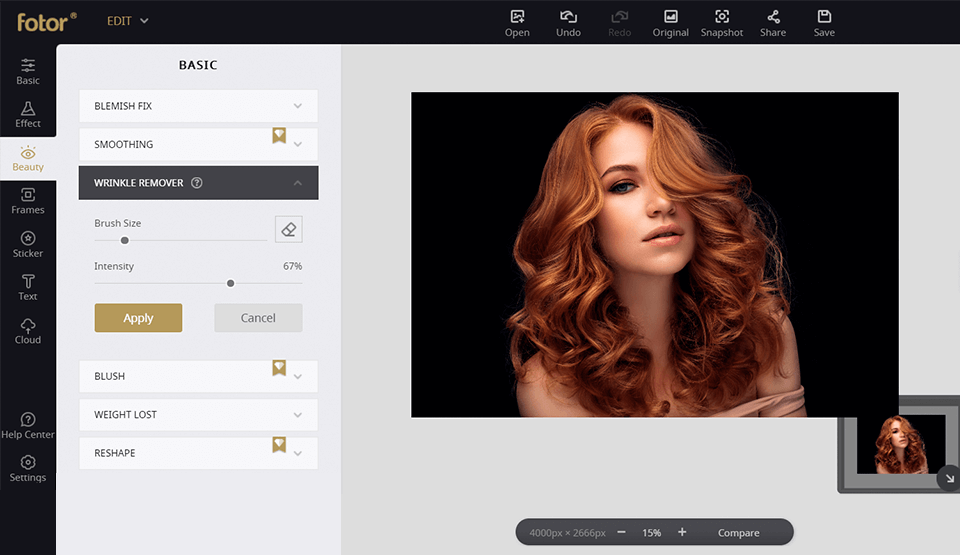Save the image using Save icon
The height and width of the screenshot is (555, 960).
click(x=824, y=22)
